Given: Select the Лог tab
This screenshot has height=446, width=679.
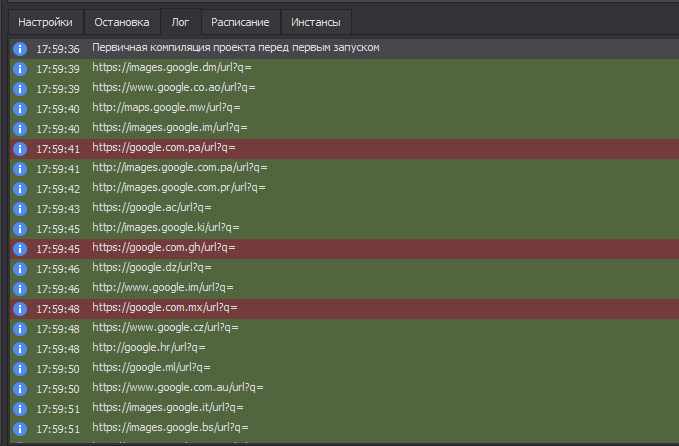Looking at the screenshot, I should tap(180, 21).
